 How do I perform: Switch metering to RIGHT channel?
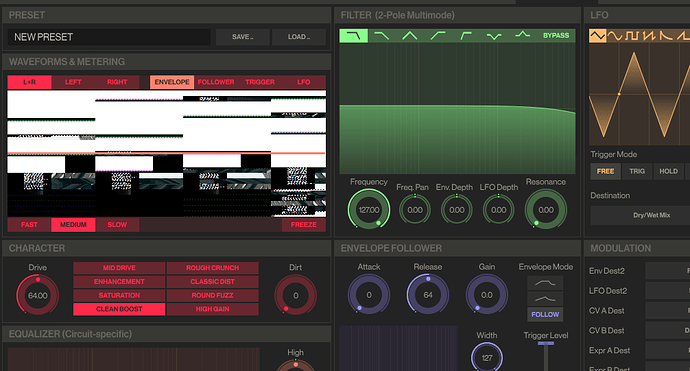pyautogui.click(x=117, y=82)
